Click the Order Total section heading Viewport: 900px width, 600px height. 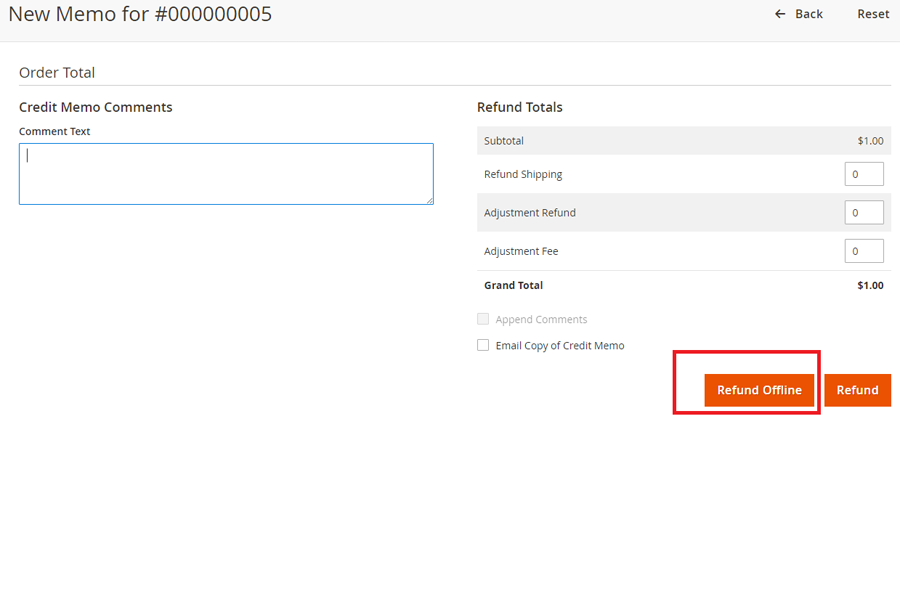coord(57,73)
